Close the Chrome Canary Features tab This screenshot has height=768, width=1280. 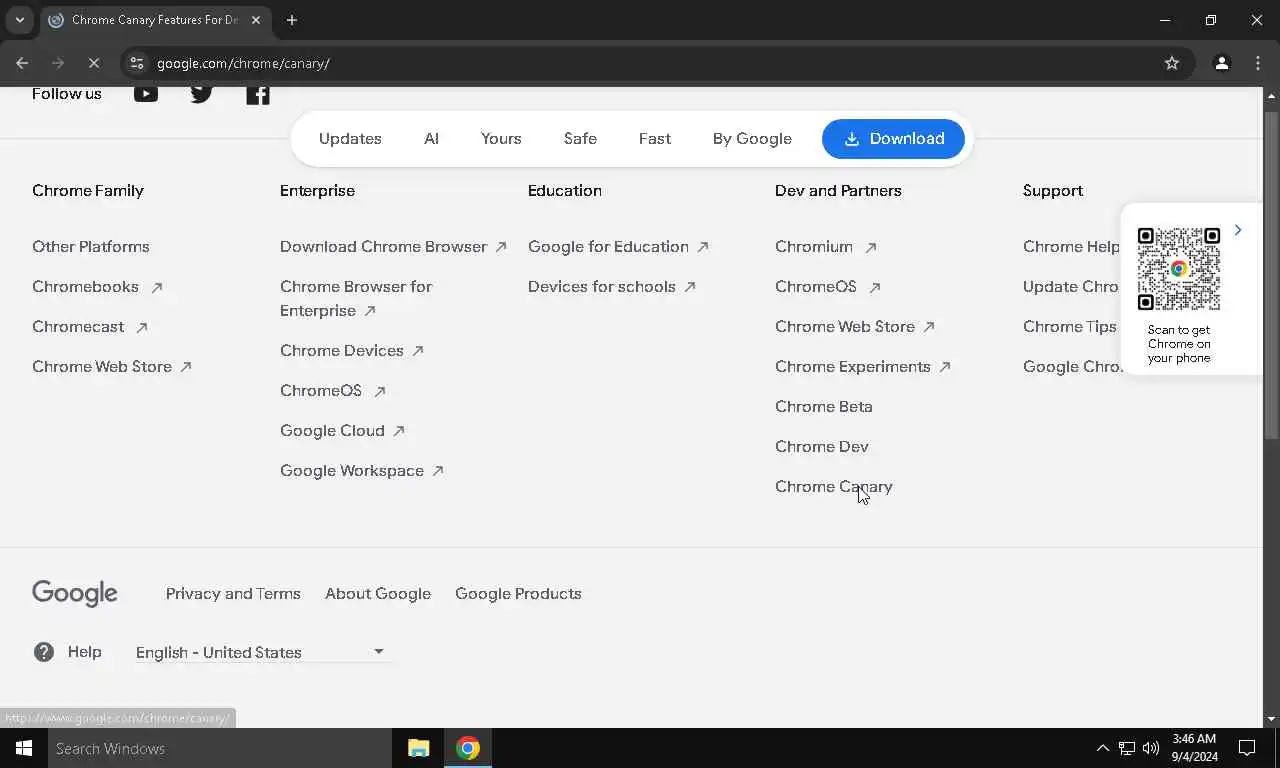pos(256,20)
